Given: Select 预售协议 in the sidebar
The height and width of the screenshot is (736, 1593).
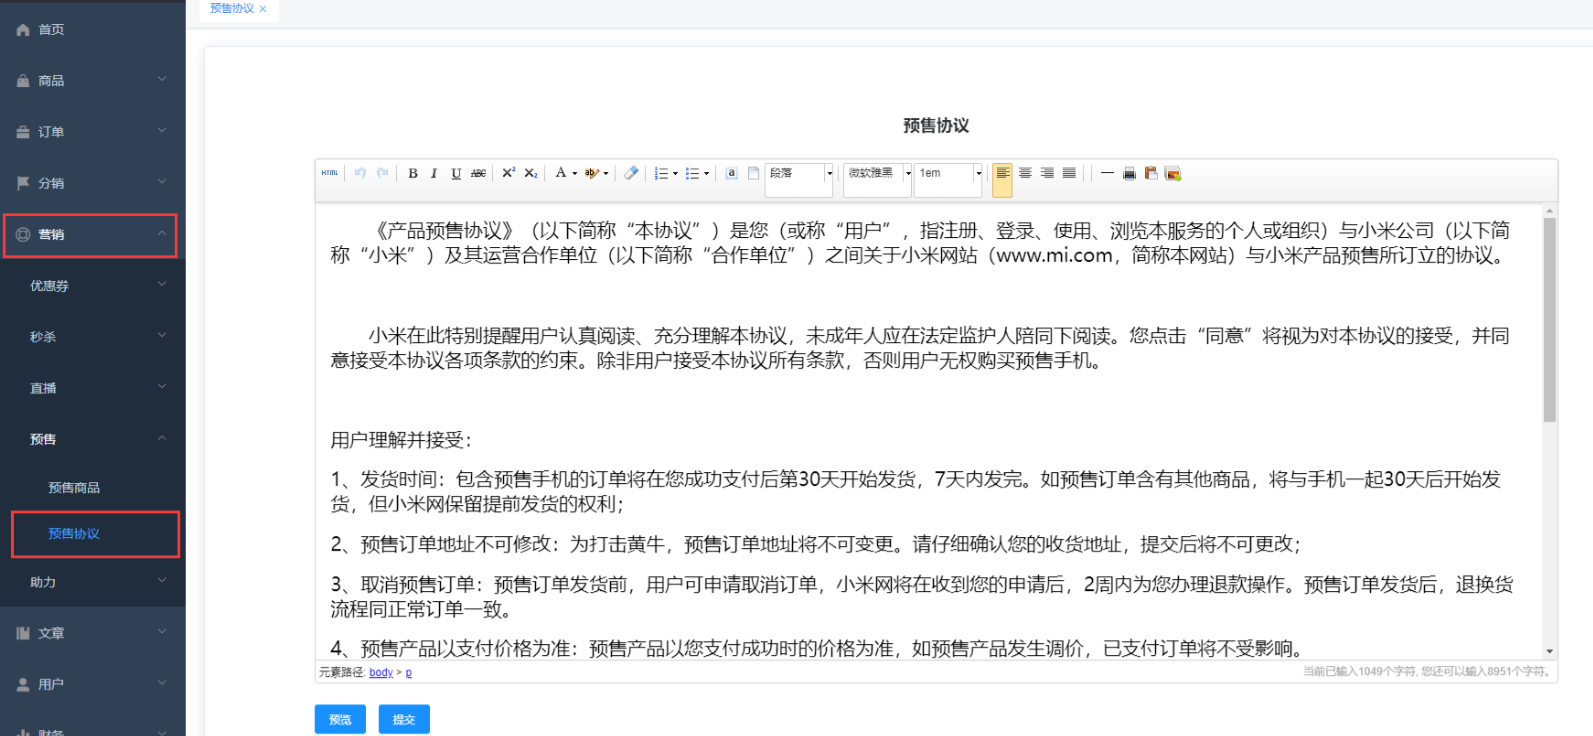Looking at the screenshot, I should pyautogui.click(x=95, y=534).
